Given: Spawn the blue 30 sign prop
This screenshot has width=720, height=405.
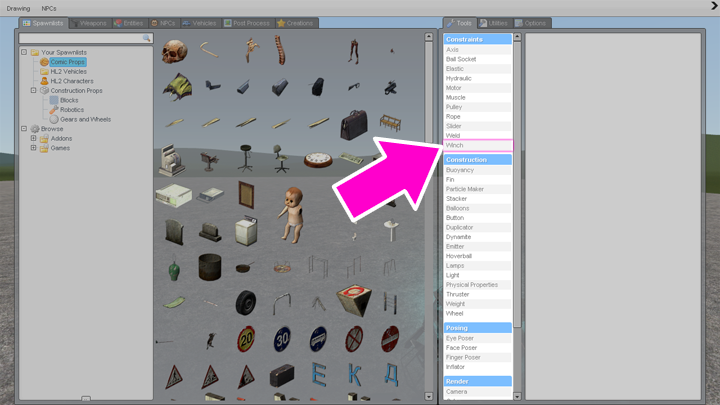Looking at the screenshot, I should coord(282,339).
